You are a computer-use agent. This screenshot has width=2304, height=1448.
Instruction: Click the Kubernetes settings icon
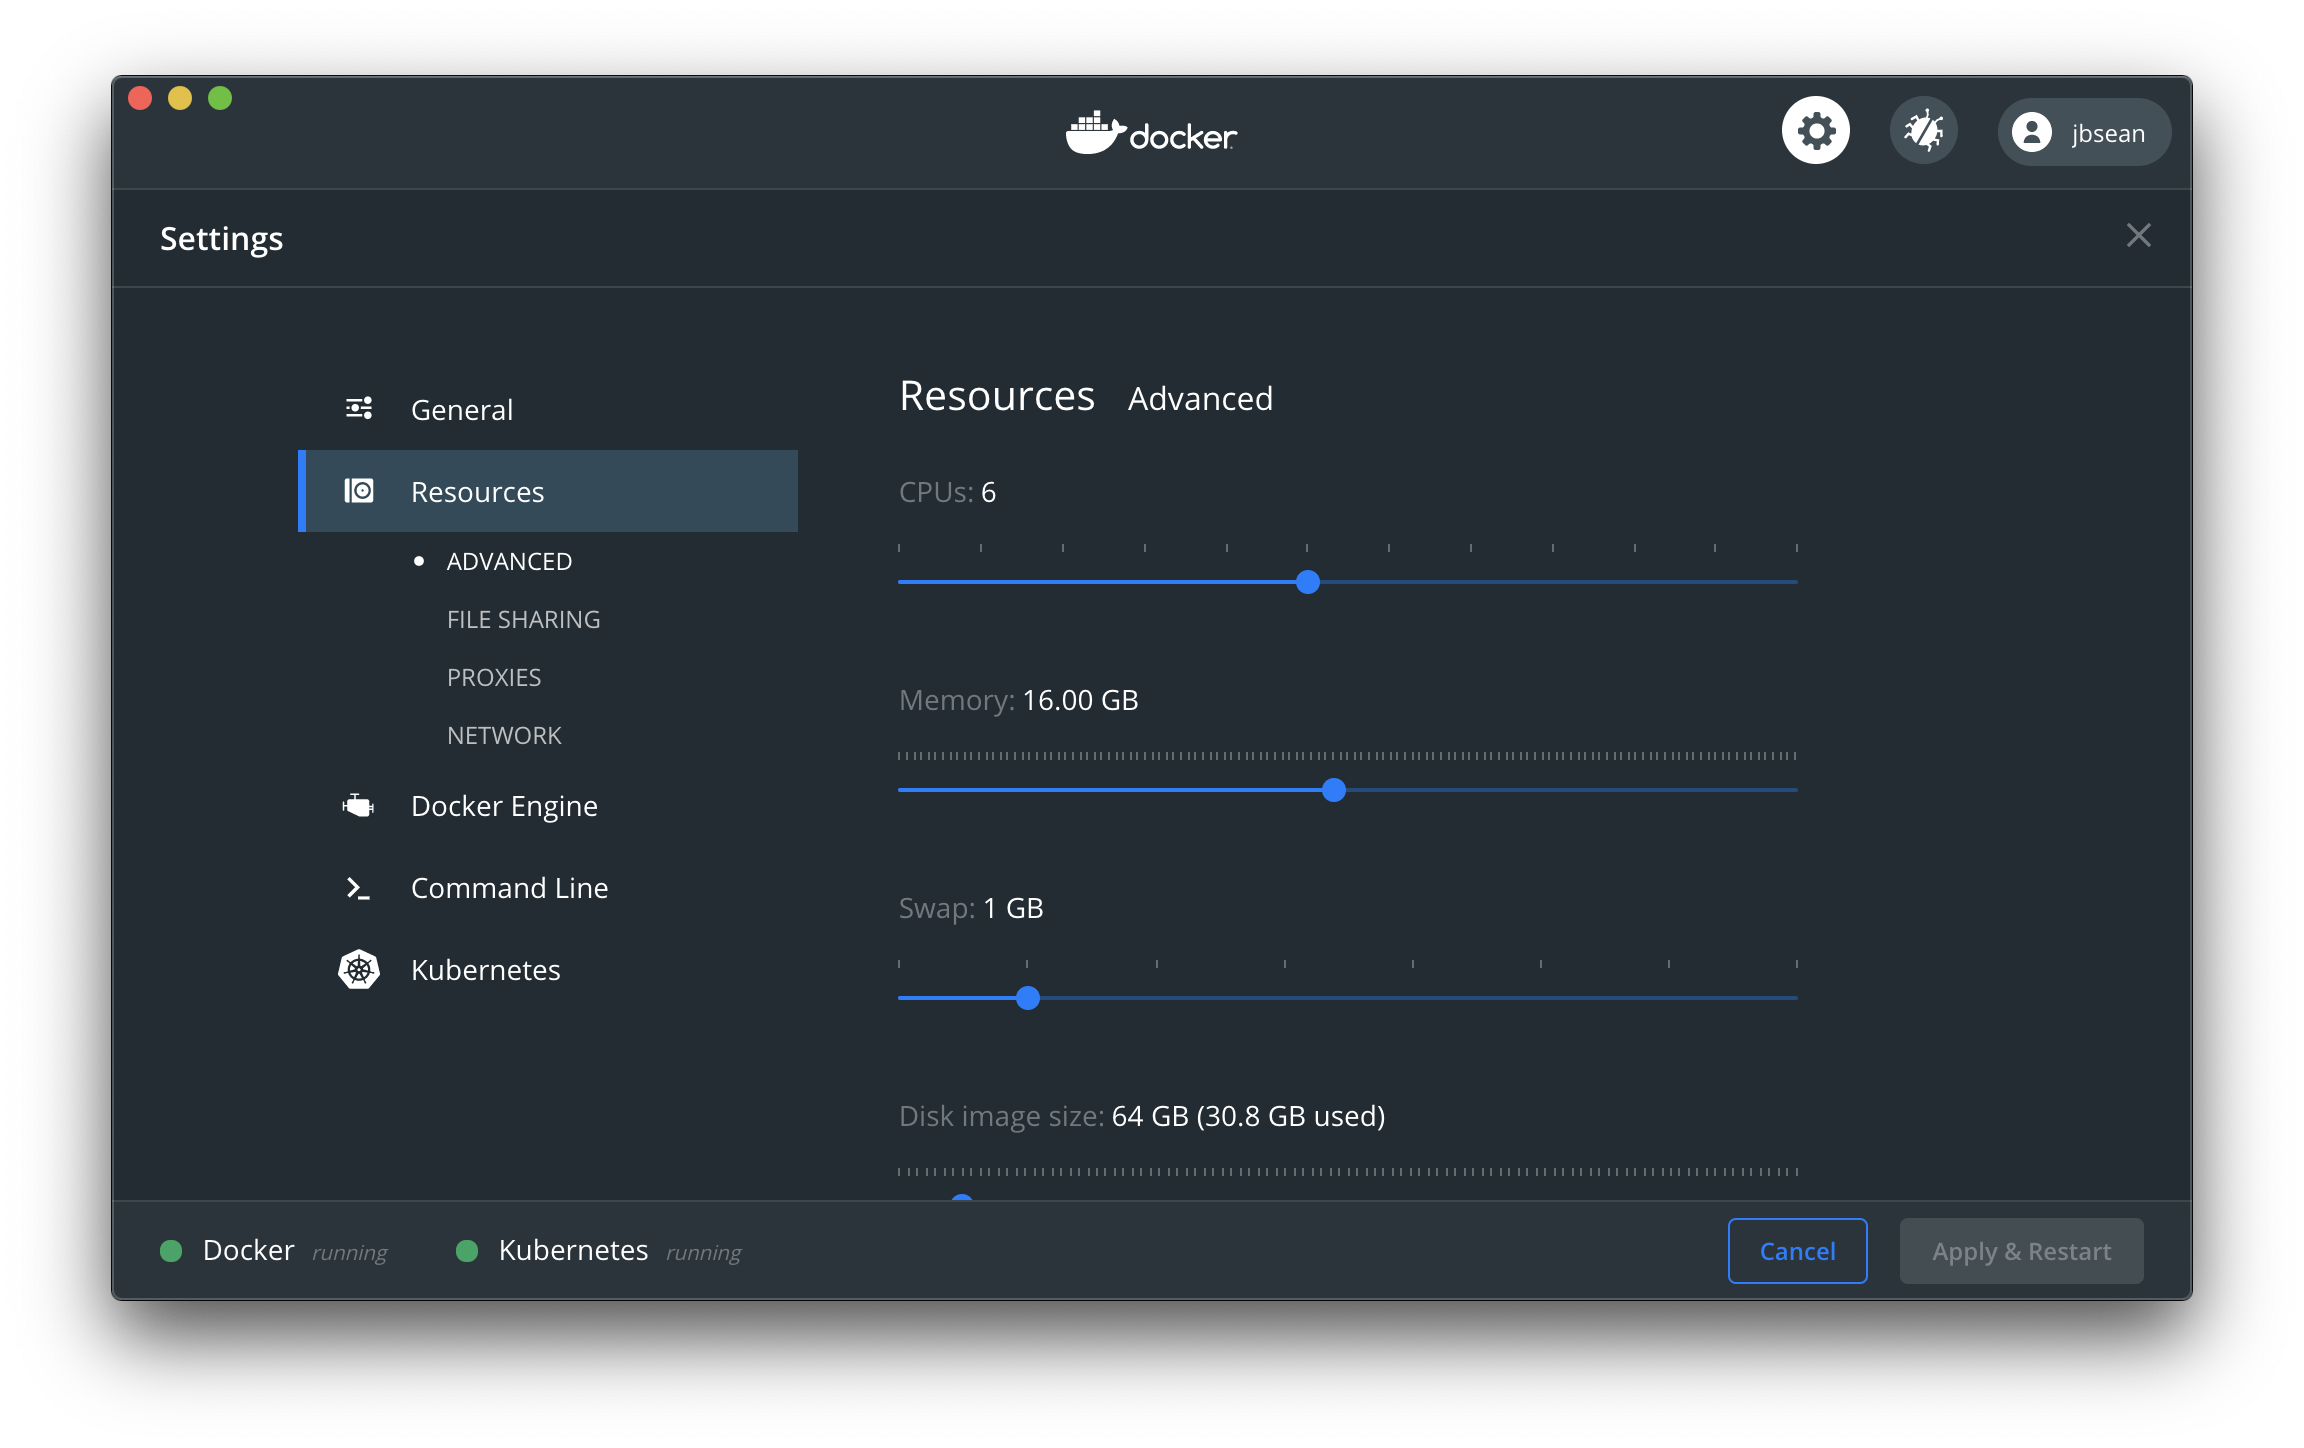click(x=360, y=969)
